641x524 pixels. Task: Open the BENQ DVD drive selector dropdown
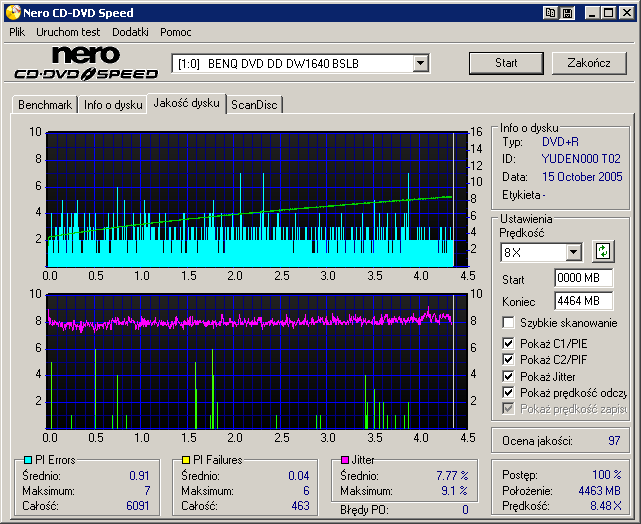point(420,64)
